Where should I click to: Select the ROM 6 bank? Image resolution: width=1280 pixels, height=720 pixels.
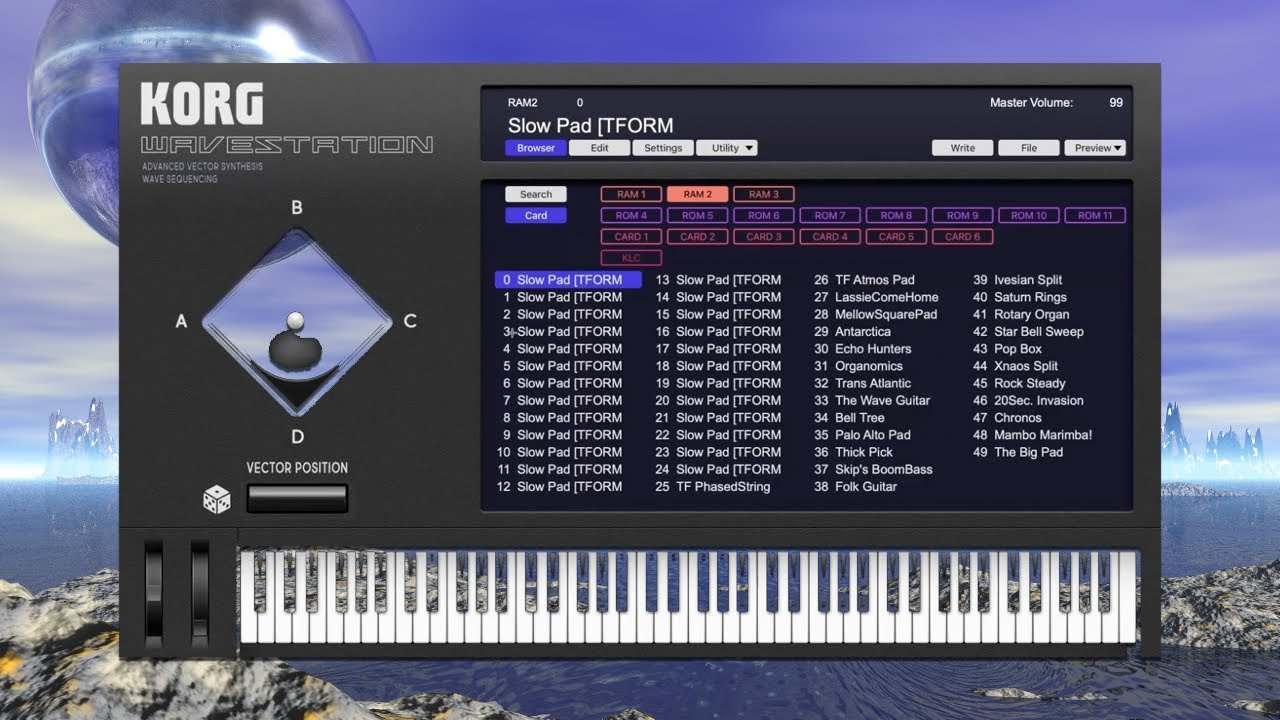pyautogui.click(x=764, y=215)
